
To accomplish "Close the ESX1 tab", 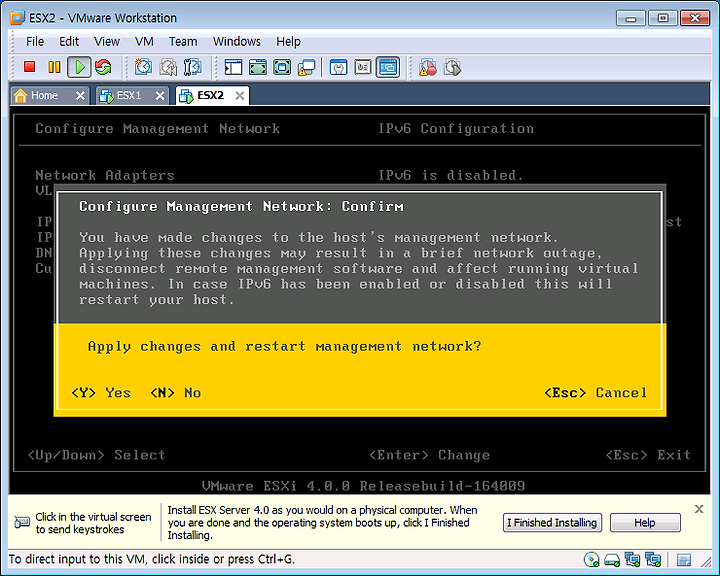I will click(160, 96).
